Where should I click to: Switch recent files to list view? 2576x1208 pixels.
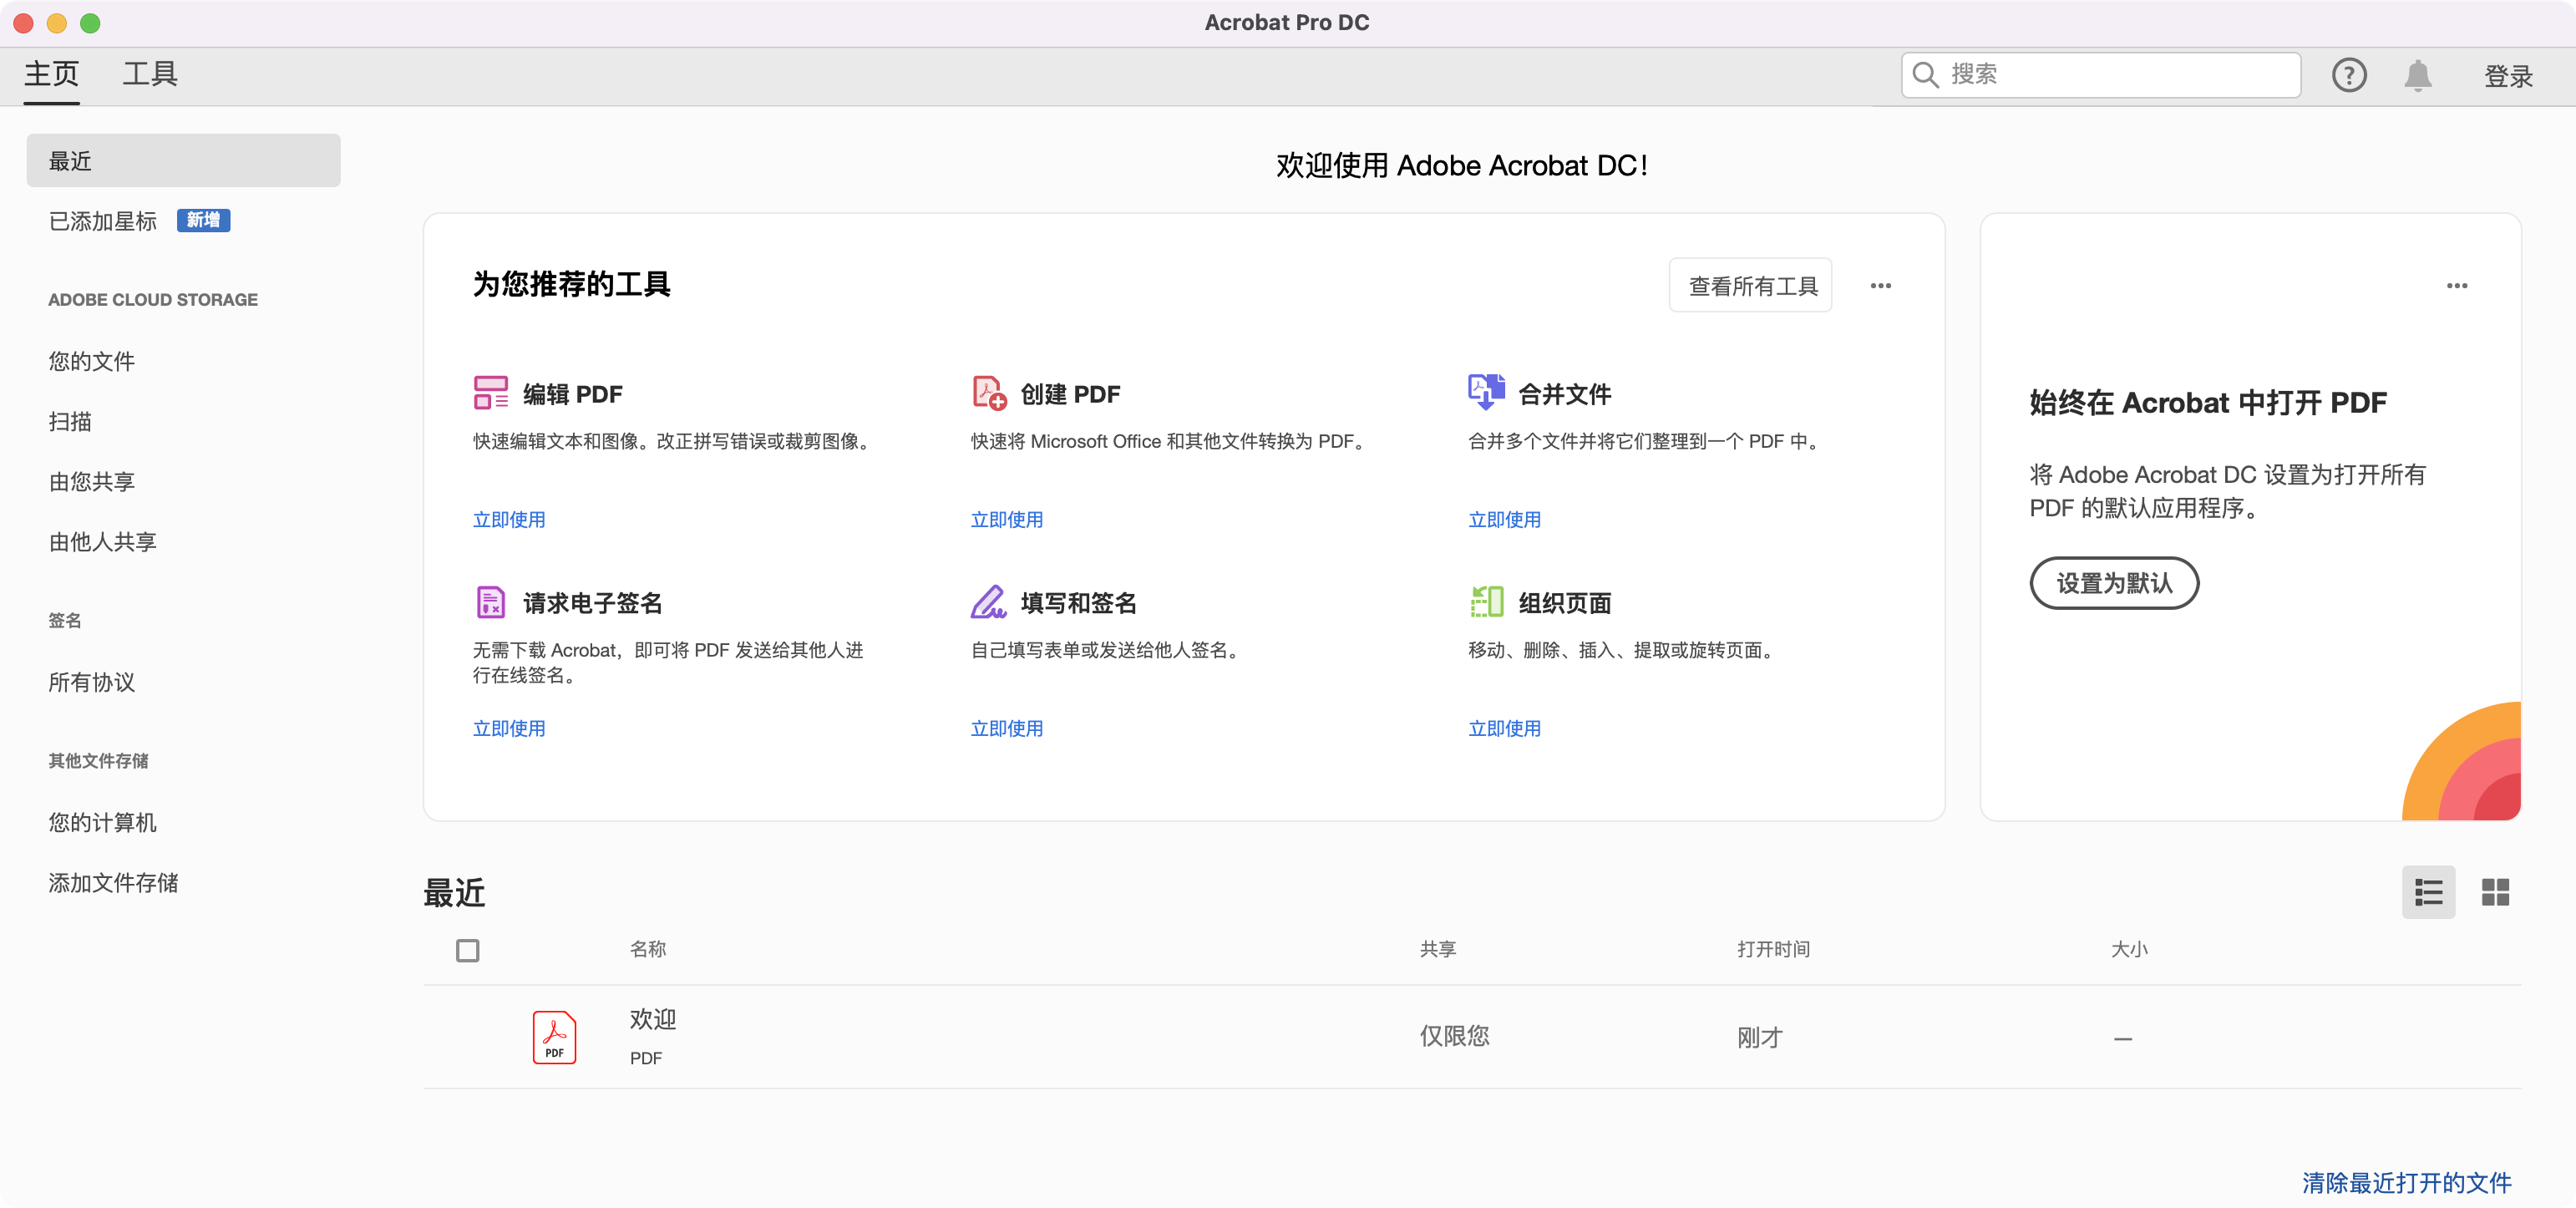pyautogui.click(x=2428, y=892)
